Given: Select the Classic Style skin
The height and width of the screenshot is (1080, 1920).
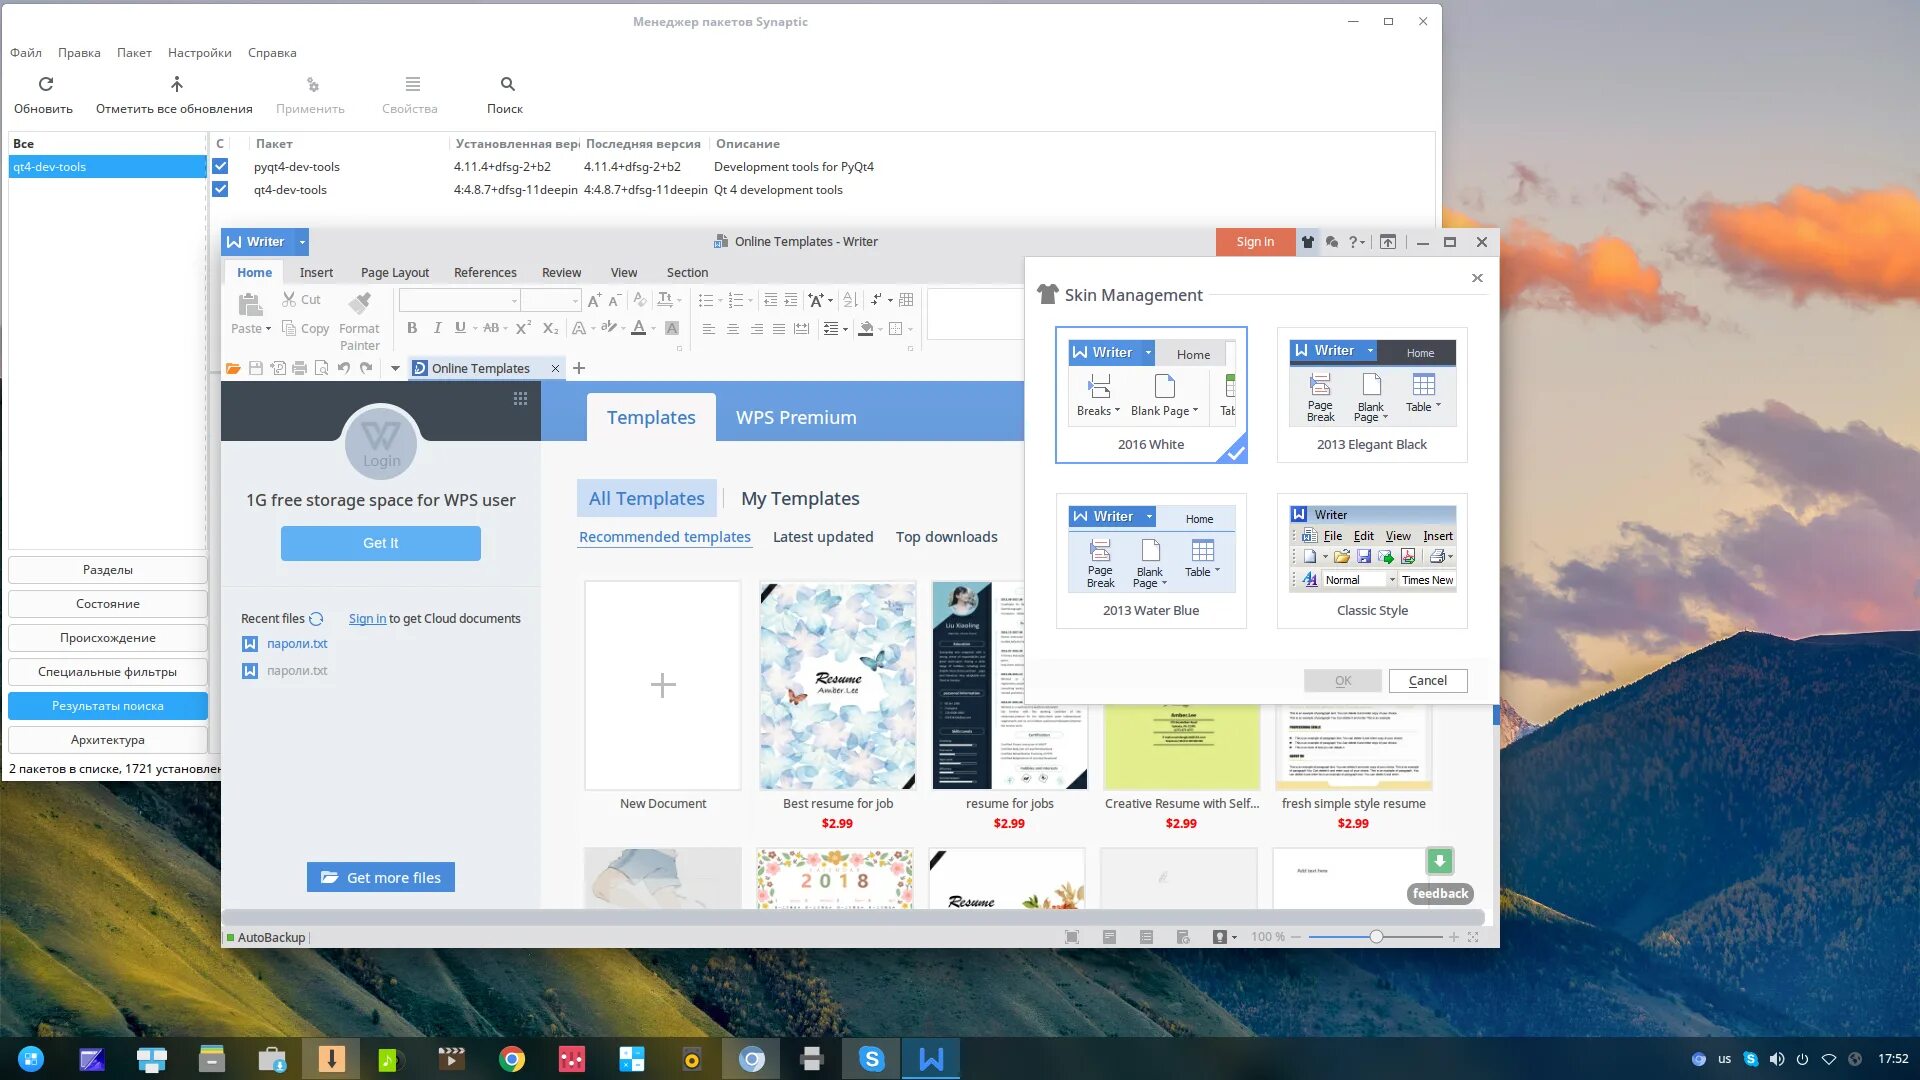Looking at the screenshot, I should (x=1372, y=561).
